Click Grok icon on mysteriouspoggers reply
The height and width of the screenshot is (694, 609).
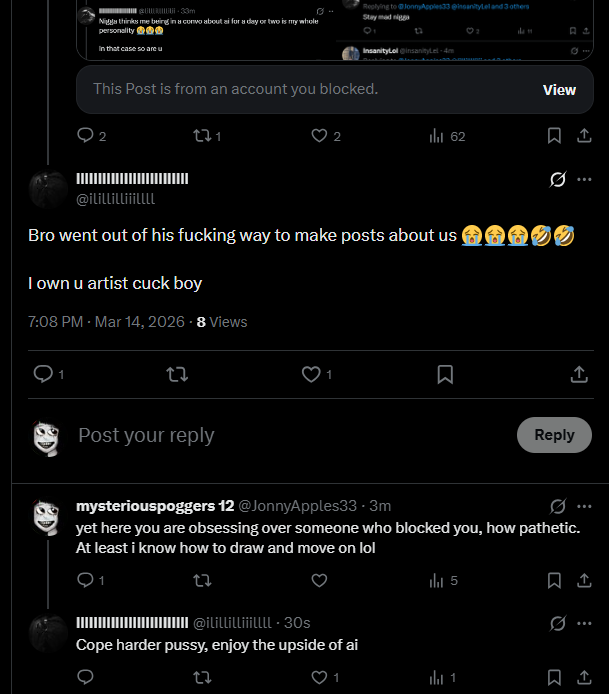558,505
